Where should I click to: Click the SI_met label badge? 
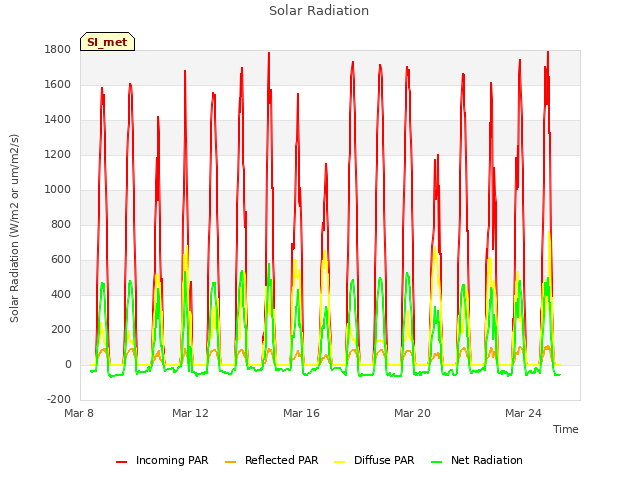tap(107, 42)
